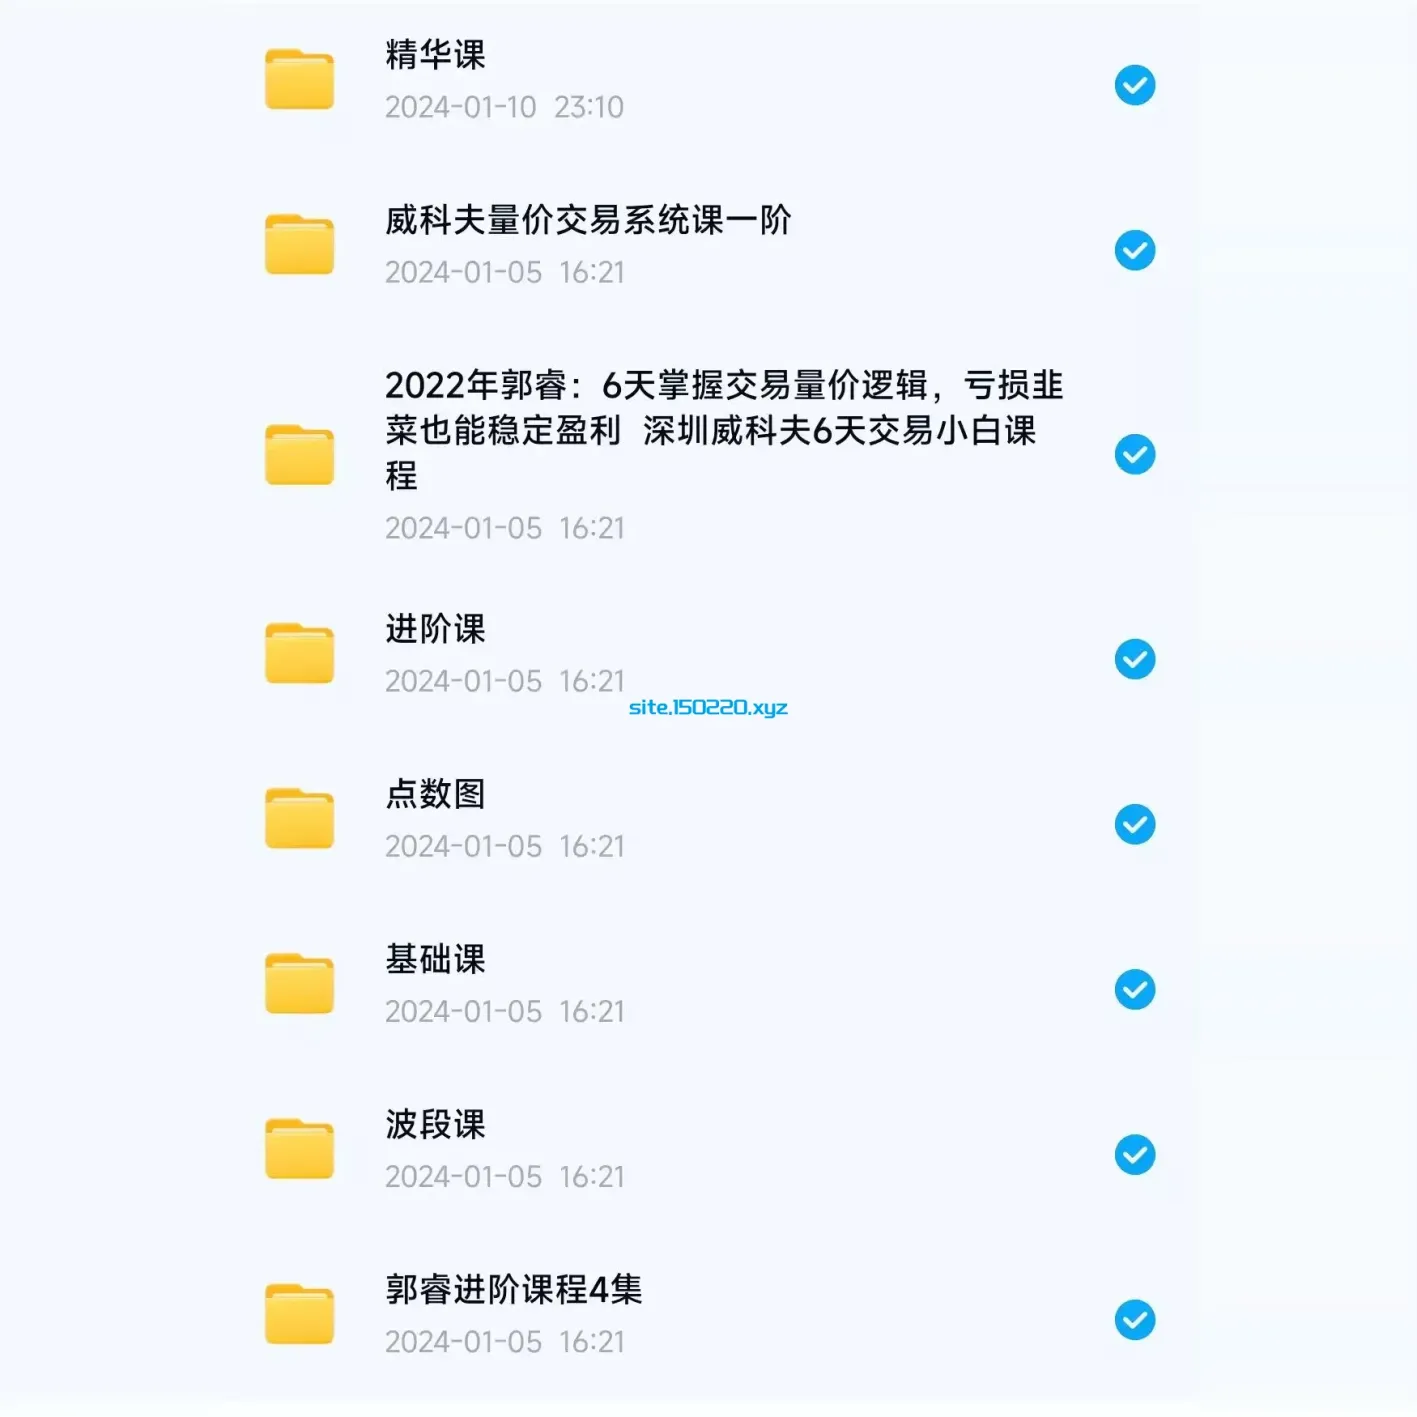The height and width of the screenshot is (1417, 1417).
Task: Click the 精华课 folder name
Action: pyautogui.click(x=436, y=55)
